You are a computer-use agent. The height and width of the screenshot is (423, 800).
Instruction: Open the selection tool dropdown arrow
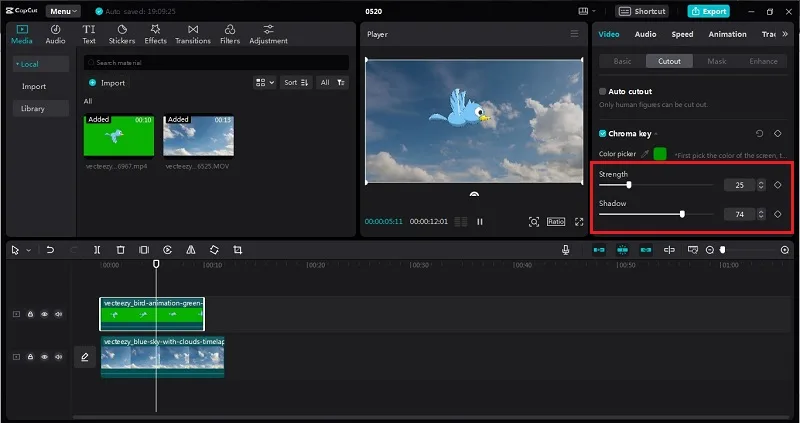click(29, 250)
